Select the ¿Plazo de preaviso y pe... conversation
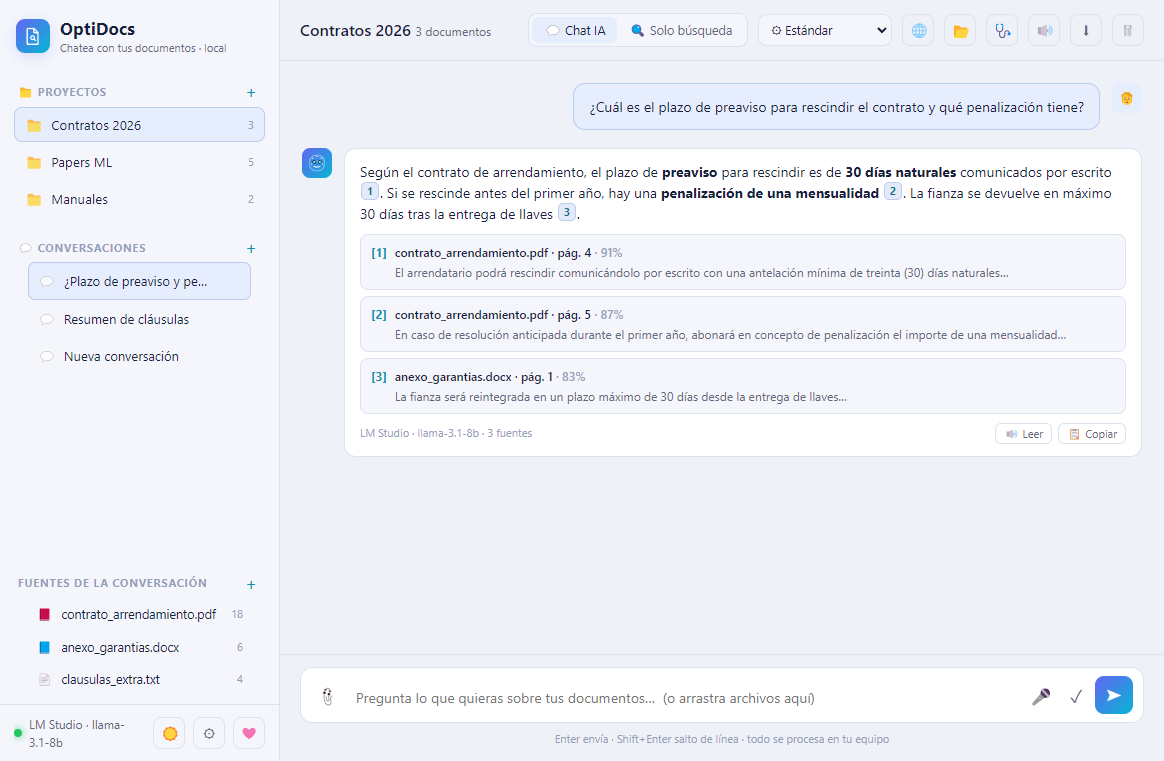This screenshot has width=1164, height=761. click(x=140, y=281)
